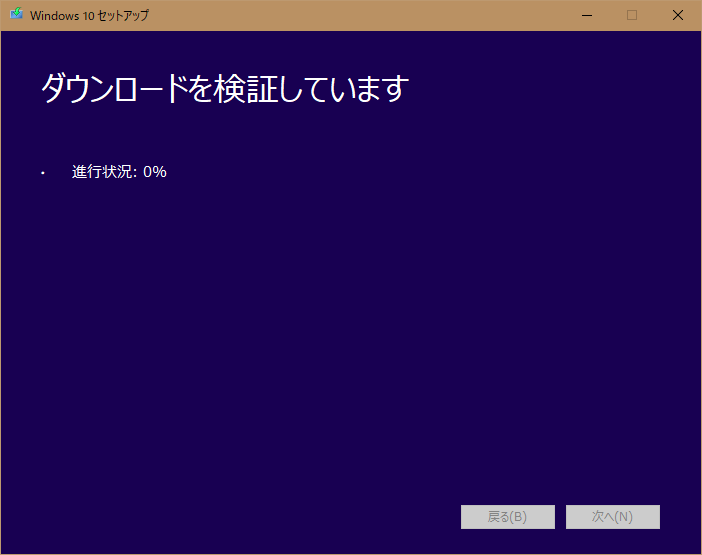Click the window's left border edge
This screenshot has height=555, width=702.
(x=1, y=300)
